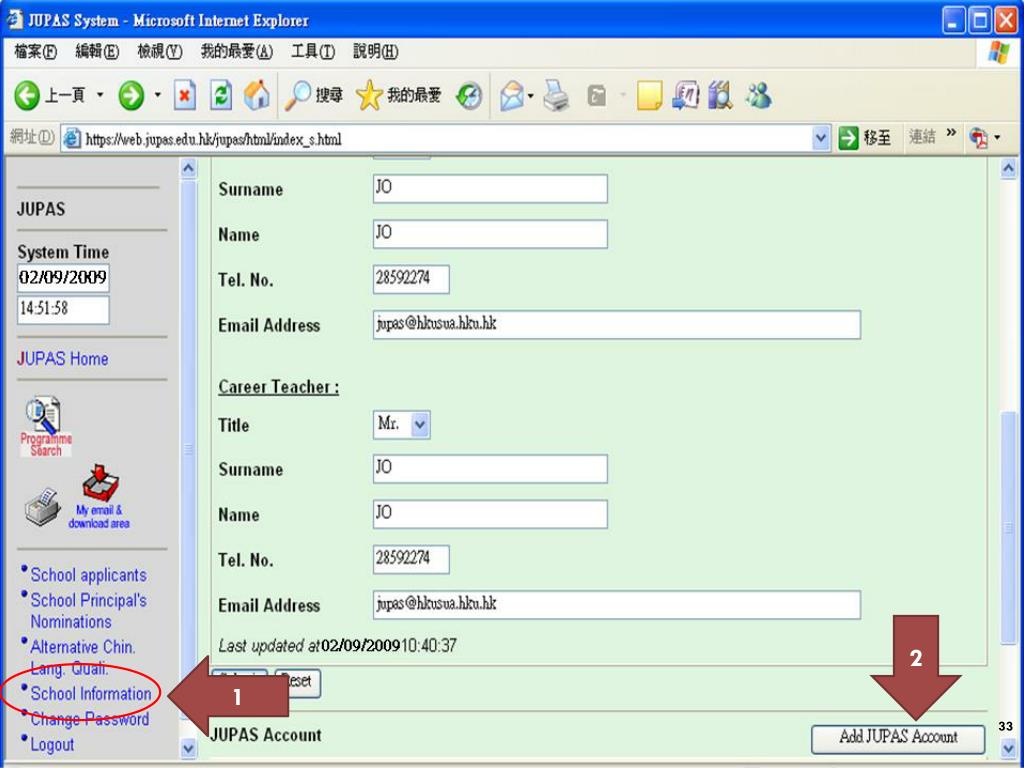Open the 檔案(F) menu
The image size is (1024, 768).
point(35,52)
